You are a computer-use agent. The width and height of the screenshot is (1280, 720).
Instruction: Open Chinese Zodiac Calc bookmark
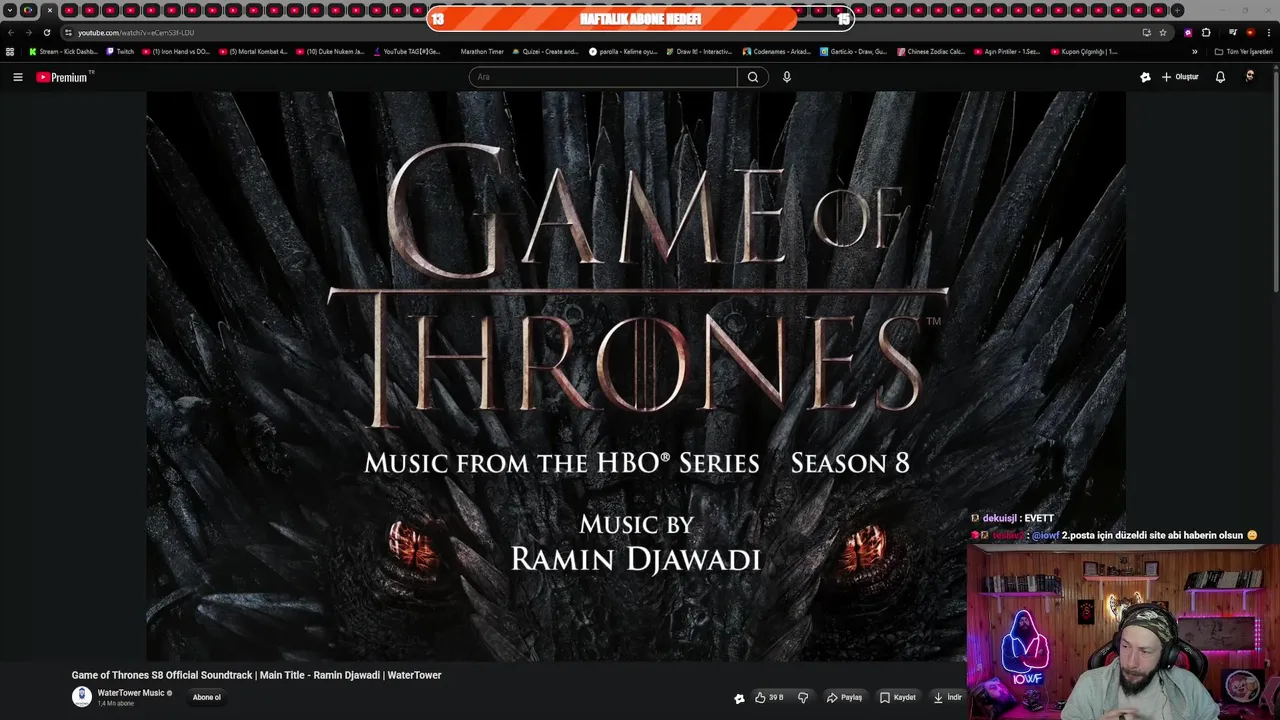pyautogui.click(x=931, y=52)
